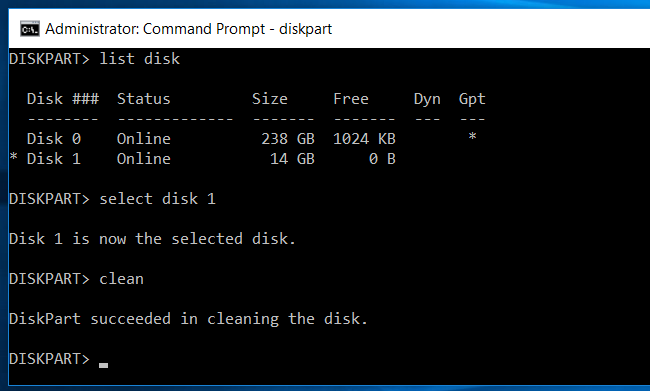
Task: Click the 'list disk' command text
Action: 140,59
